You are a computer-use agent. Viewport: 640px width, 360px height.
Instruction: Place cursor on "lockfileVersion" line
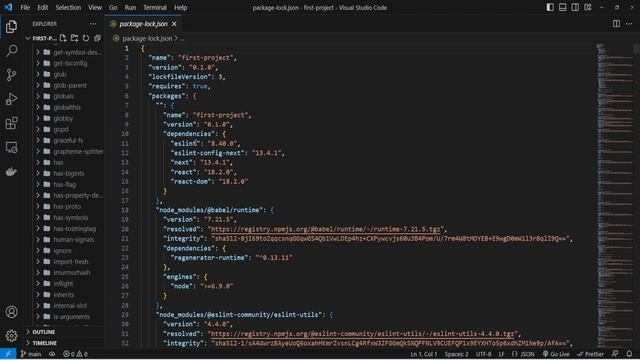(x=187, y=77)
